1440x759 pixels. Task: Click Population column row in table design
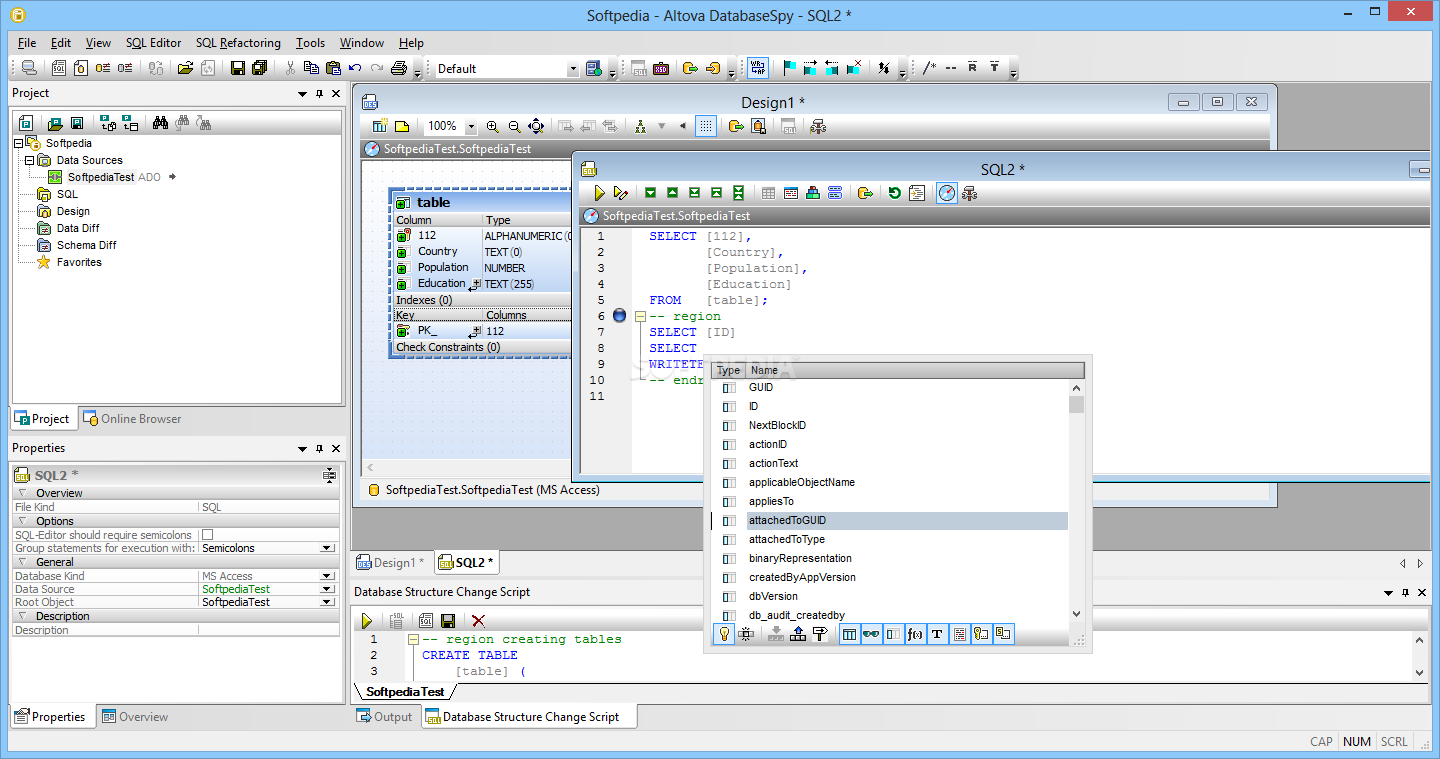click(x=480, y=268)
